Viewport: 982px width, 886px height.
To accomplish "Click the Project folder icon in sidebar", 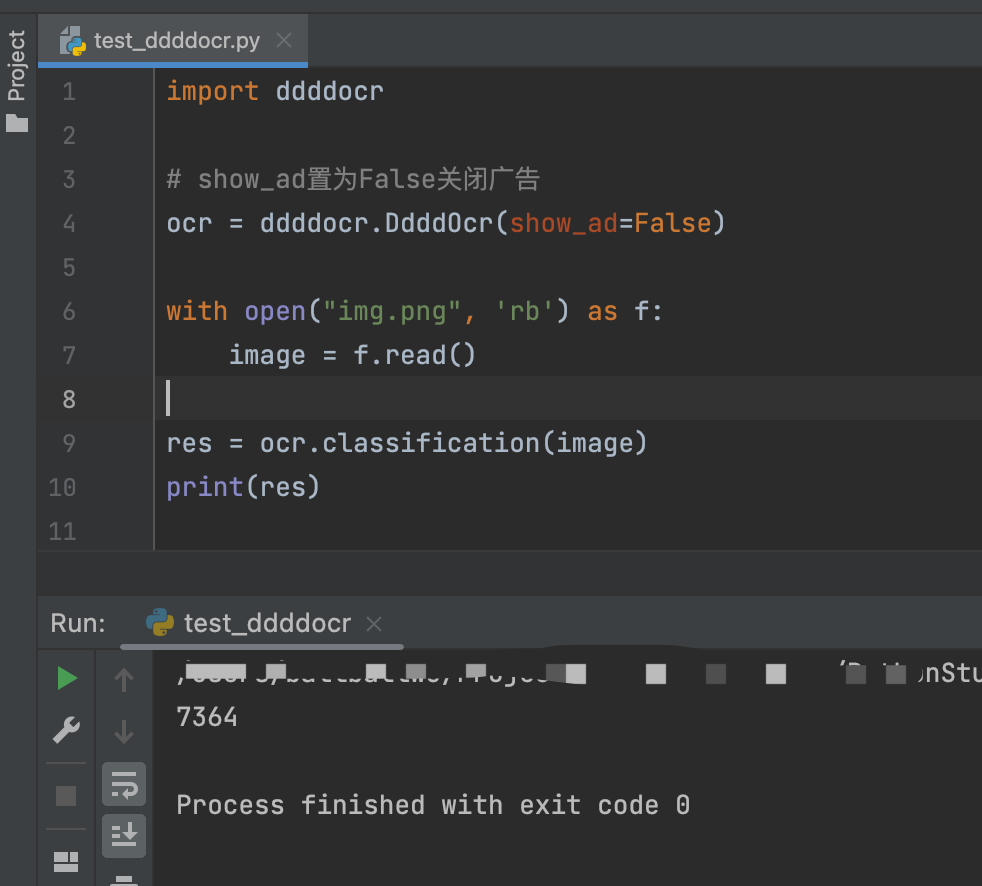I will click(17, 123).
